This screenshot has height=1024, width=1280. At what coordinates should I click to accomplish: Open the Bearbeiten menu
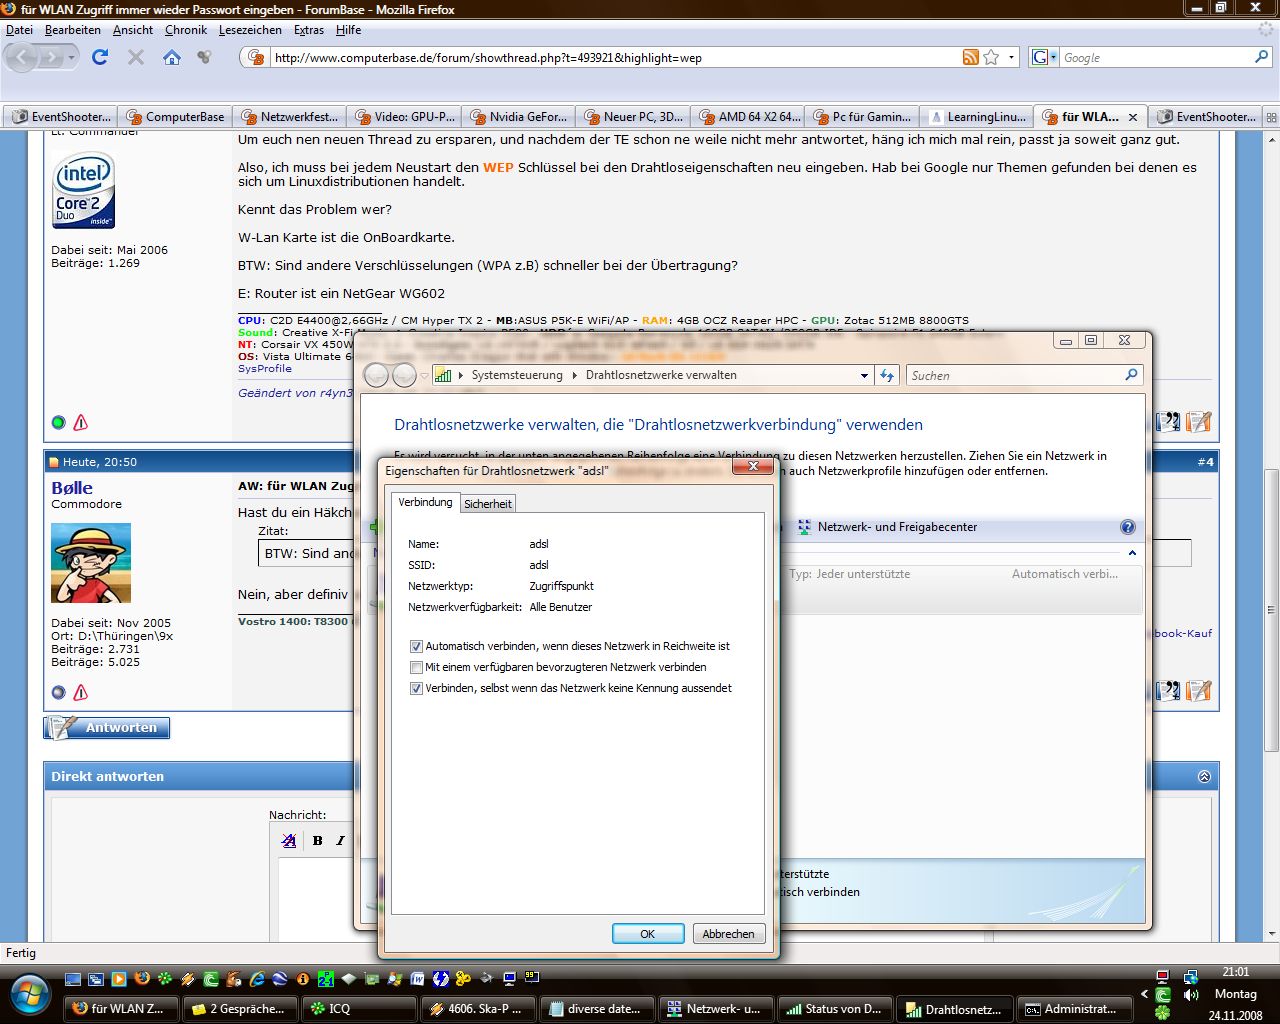point(72,30)
